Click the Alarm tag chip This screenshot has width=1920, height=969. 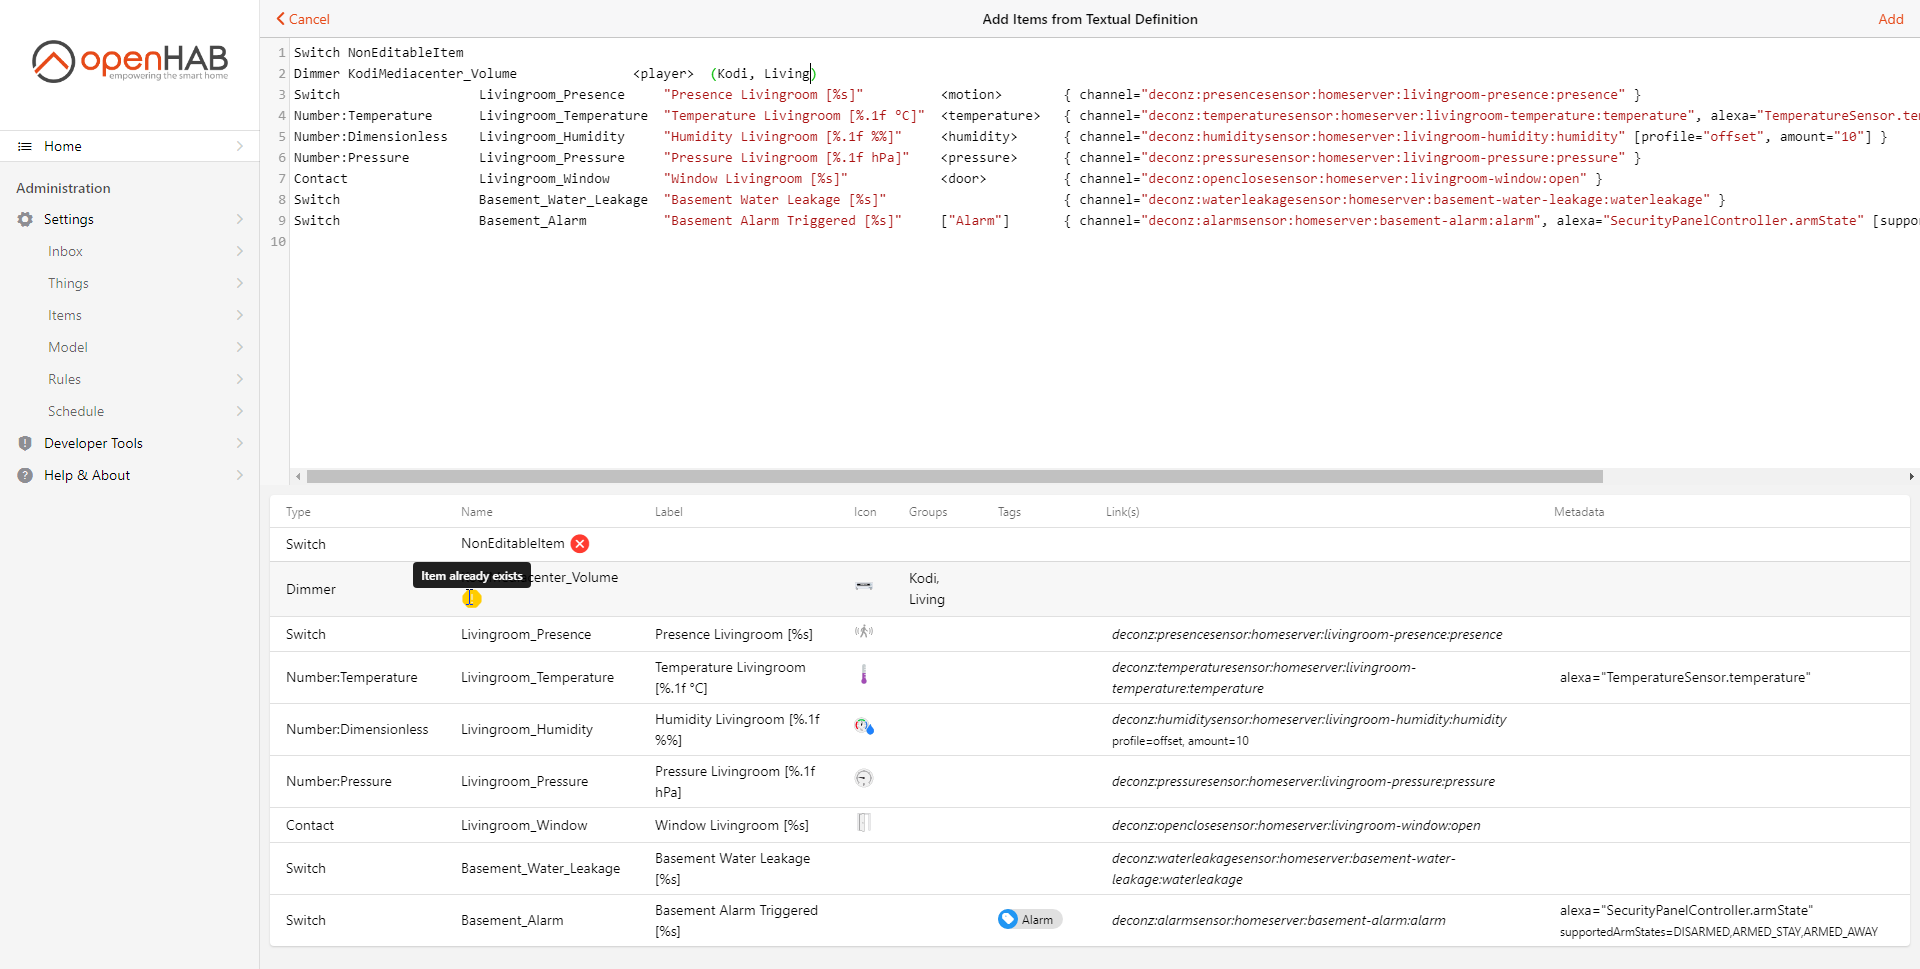1029,920
